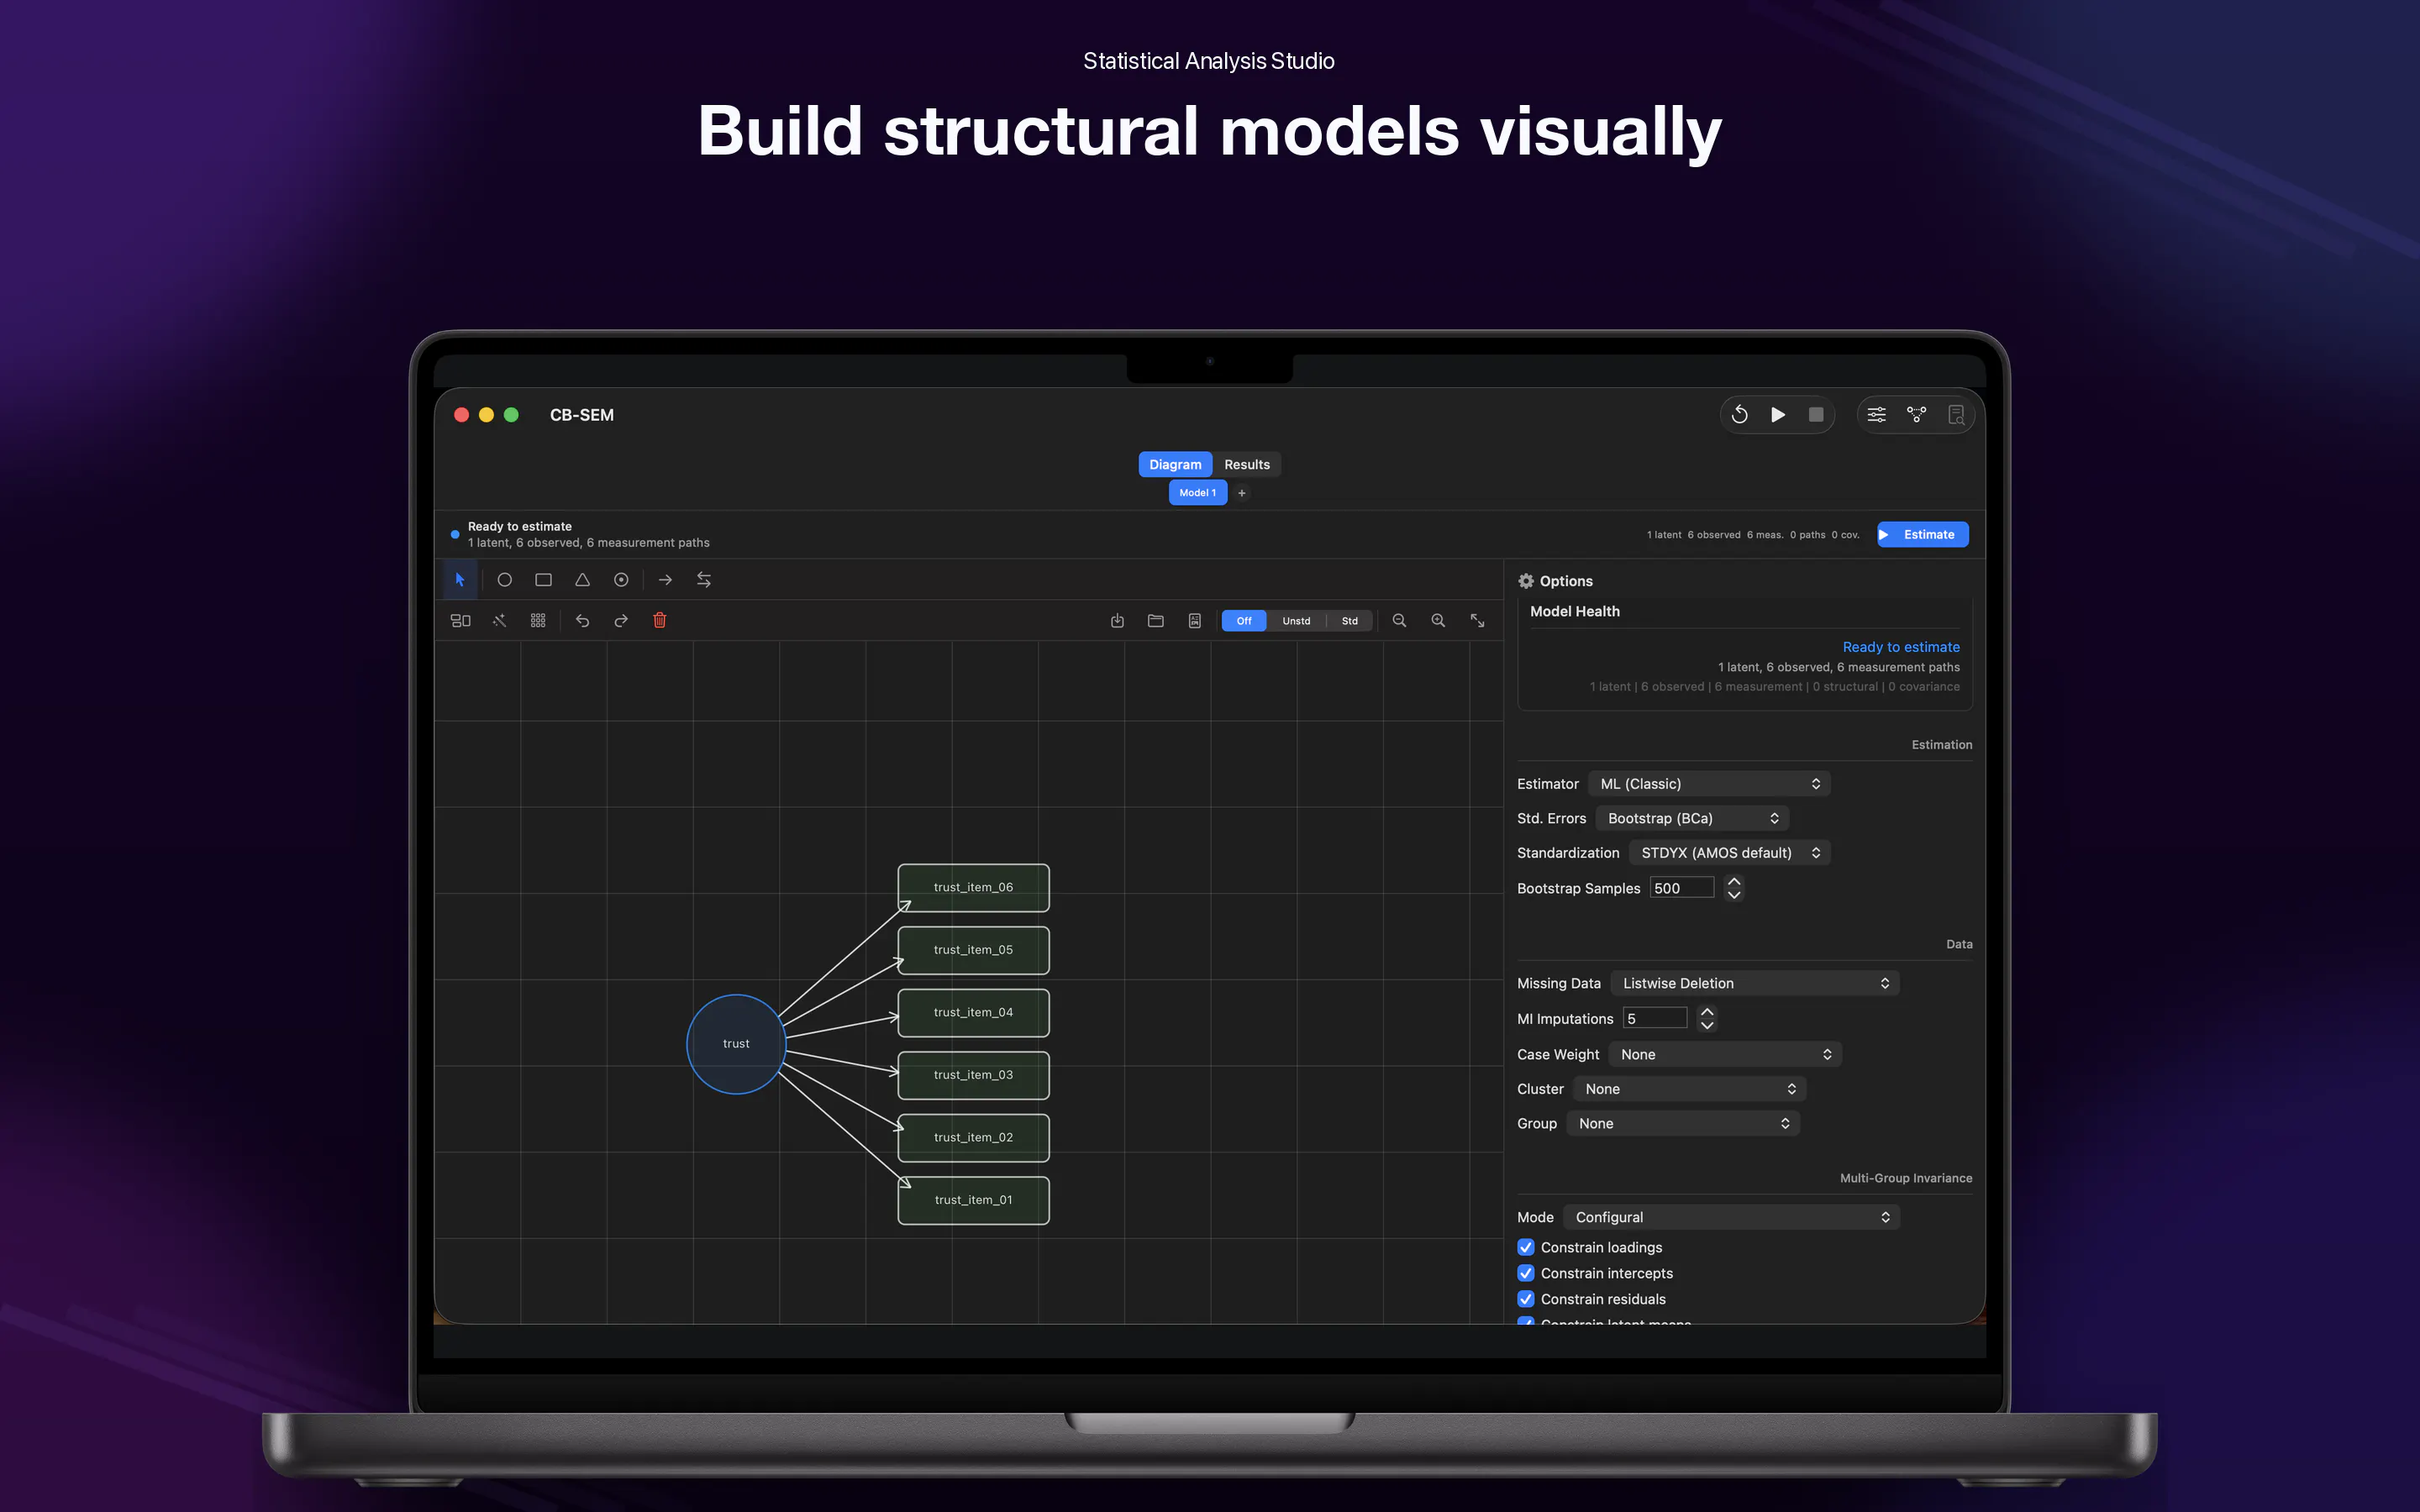Click the fit-to-screen expand arrows icon

tap(1477, 621)
